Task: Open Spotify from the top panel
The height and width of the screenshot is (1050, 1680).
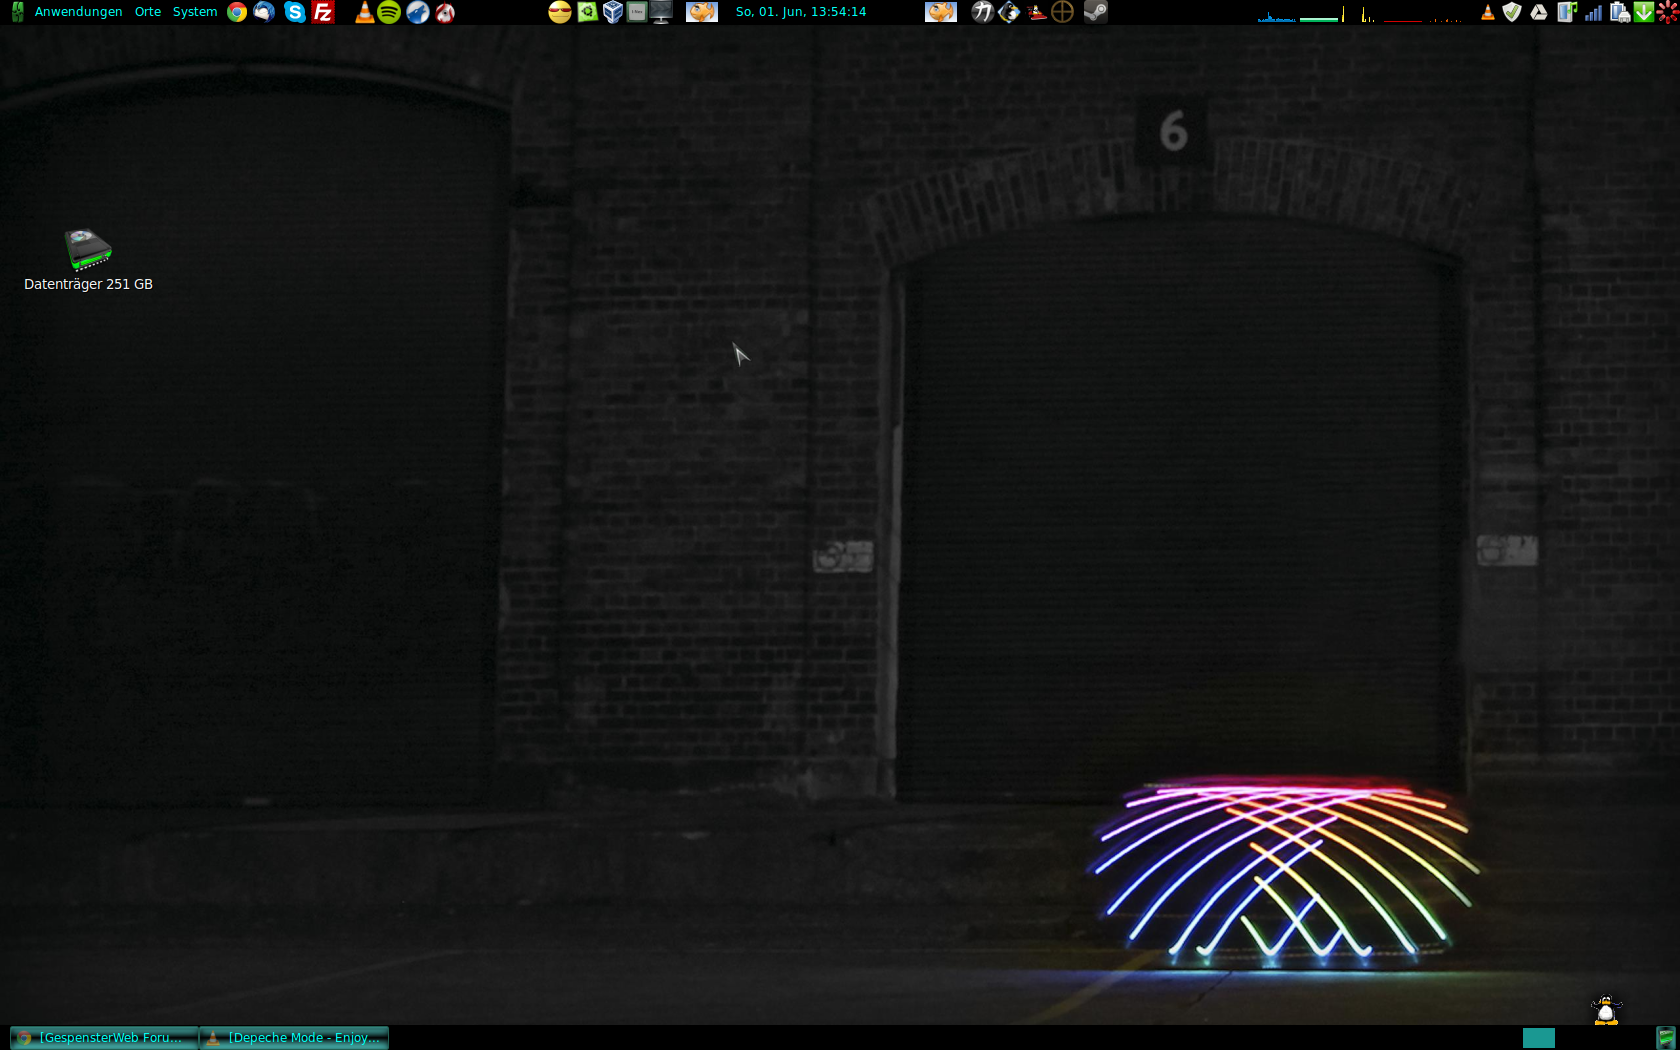Action: 389,12
